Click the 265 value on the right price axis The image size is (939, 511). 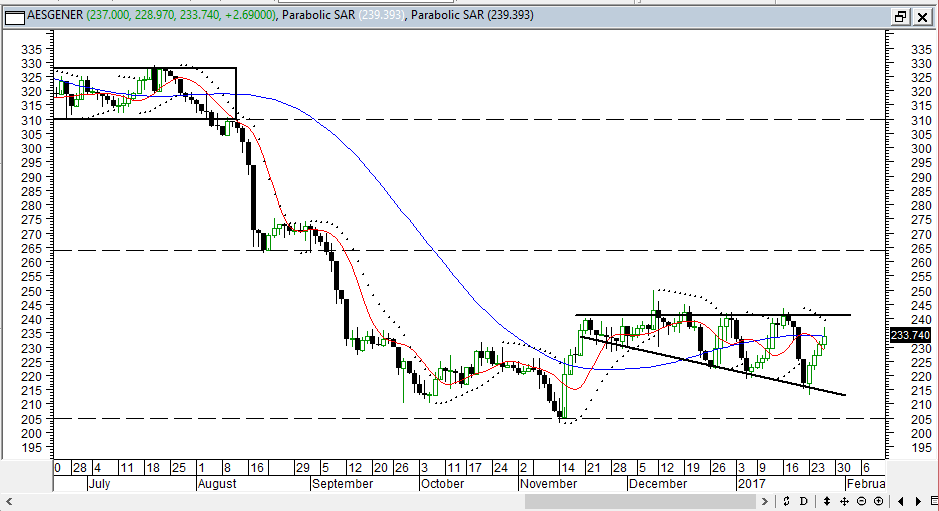(921, 249)
